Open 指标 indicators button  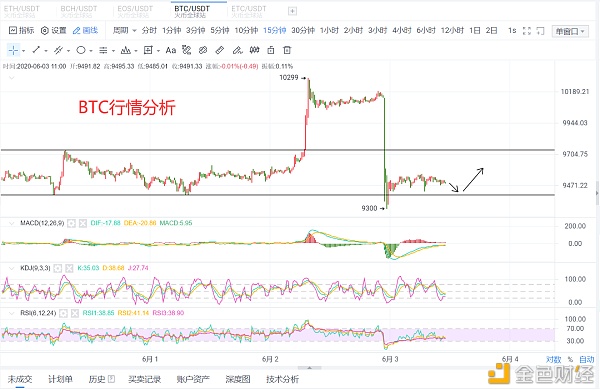click(21, 31)
